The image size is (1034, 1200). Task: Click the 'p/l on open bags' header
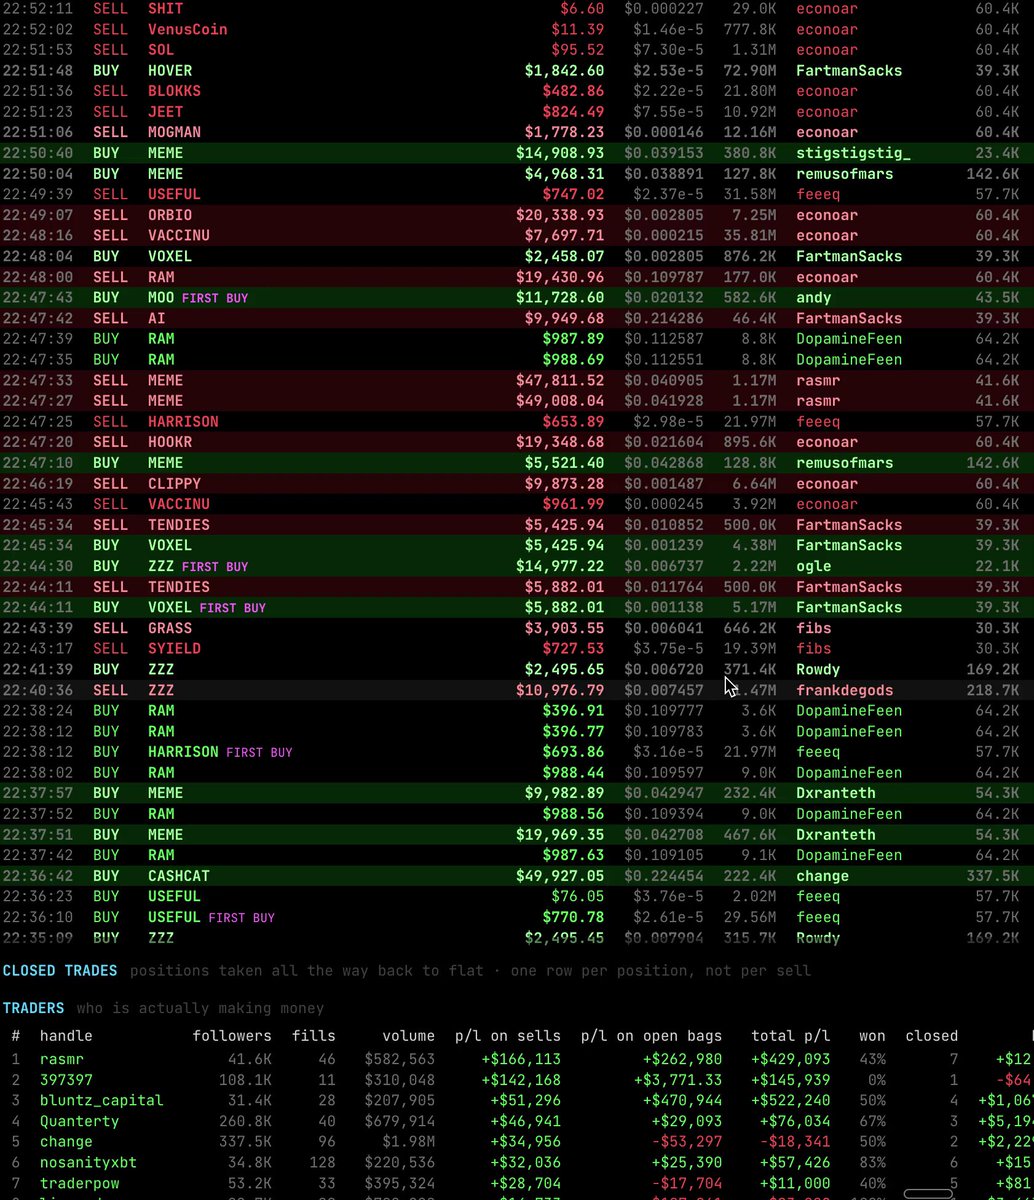pyautogui.click(x=651, y=1036)
